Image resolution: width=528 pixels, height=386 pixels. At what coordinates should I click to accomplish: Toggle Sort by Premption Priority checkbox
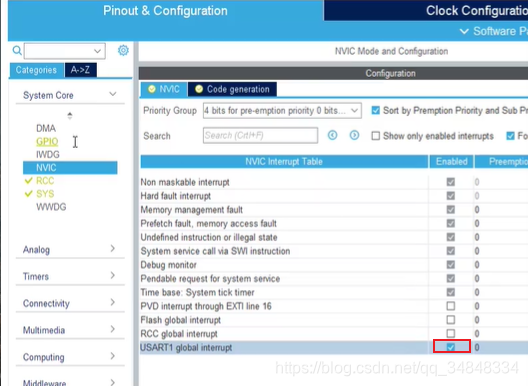click(x=375, y=110)
